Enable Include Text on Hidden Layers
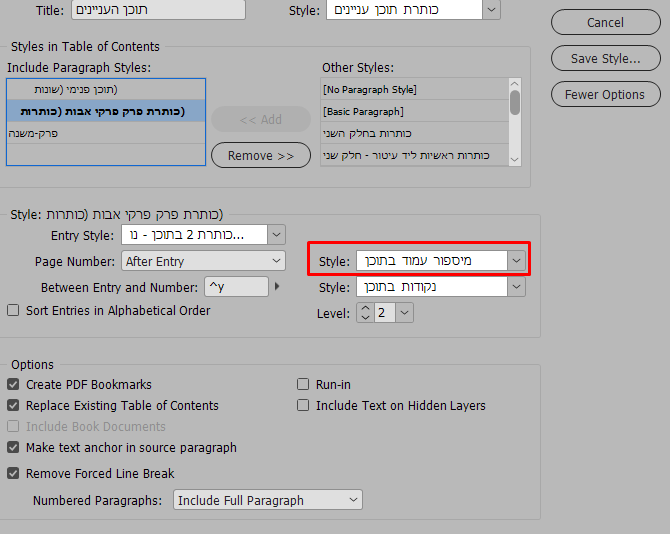 [x=303, y=405]
